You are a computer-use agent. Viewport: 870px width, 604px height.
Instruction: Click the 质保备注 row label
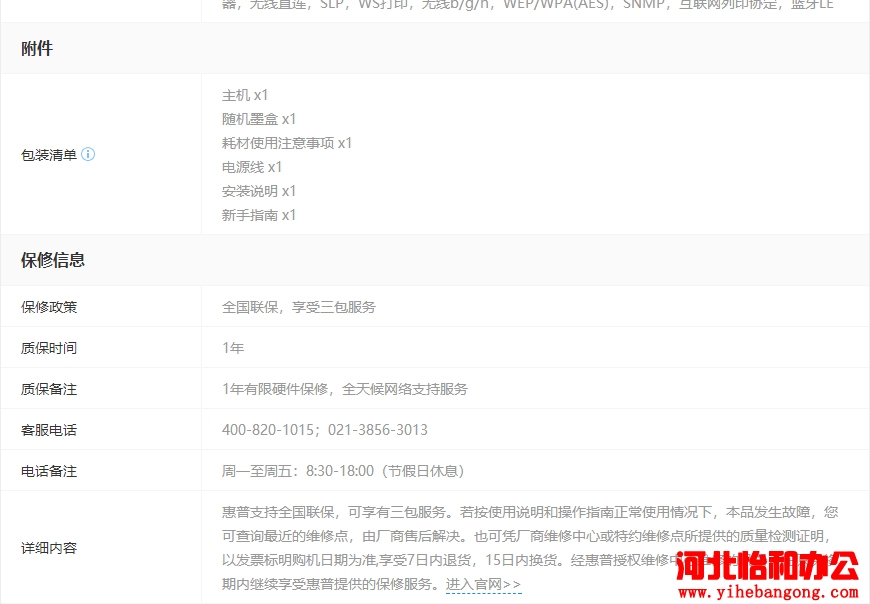[49, 389]
